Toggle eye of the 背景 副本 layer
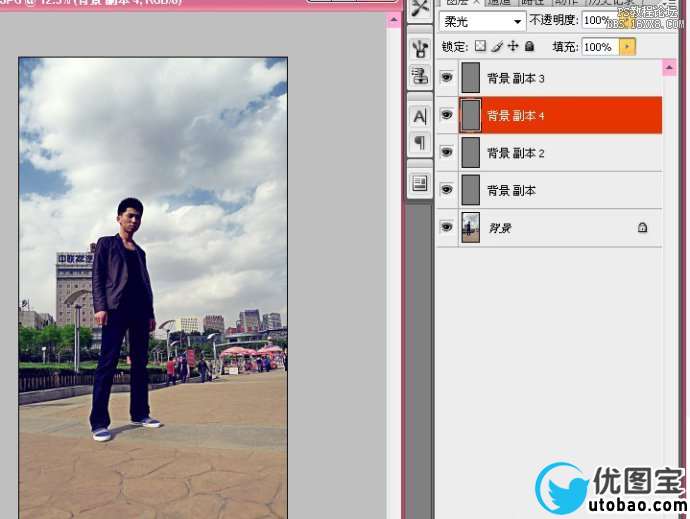Image resolution: width=690 pixels, height=519 pixels. 447,190
